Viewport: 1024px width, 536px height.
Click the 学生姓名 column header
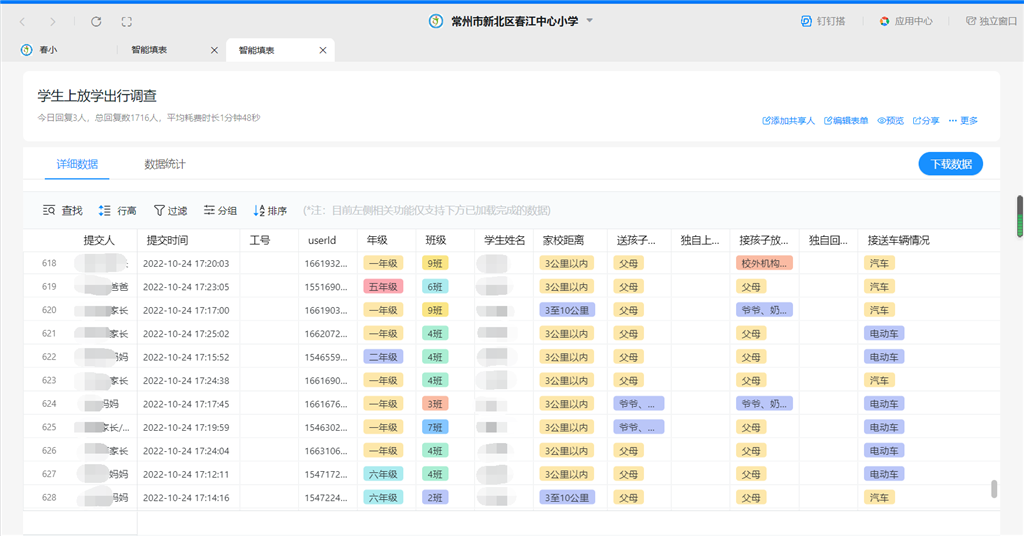point(504,240)
